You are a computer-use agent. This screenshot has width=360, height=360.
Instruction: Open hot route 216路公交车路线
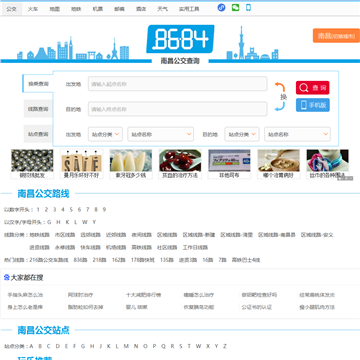pyautogui.click(x=49, y=260)
